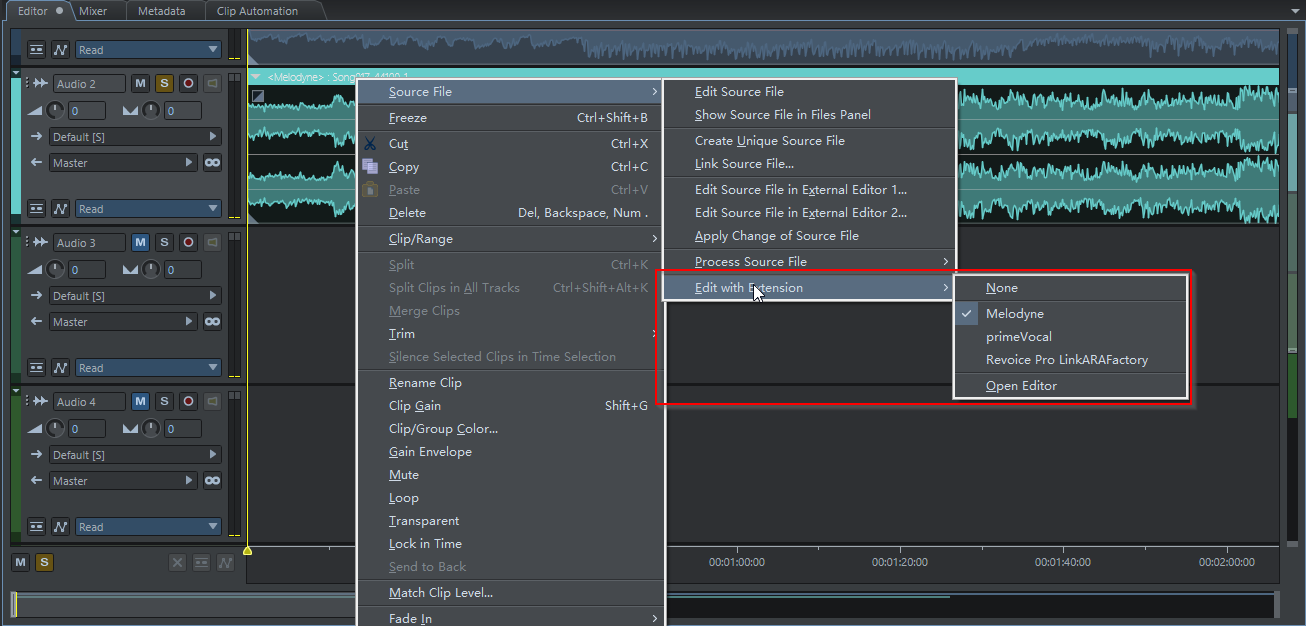Click the input monitor speaker icon on Audio 3
This screenshot has width=1306, height=626.
point(212,243)
